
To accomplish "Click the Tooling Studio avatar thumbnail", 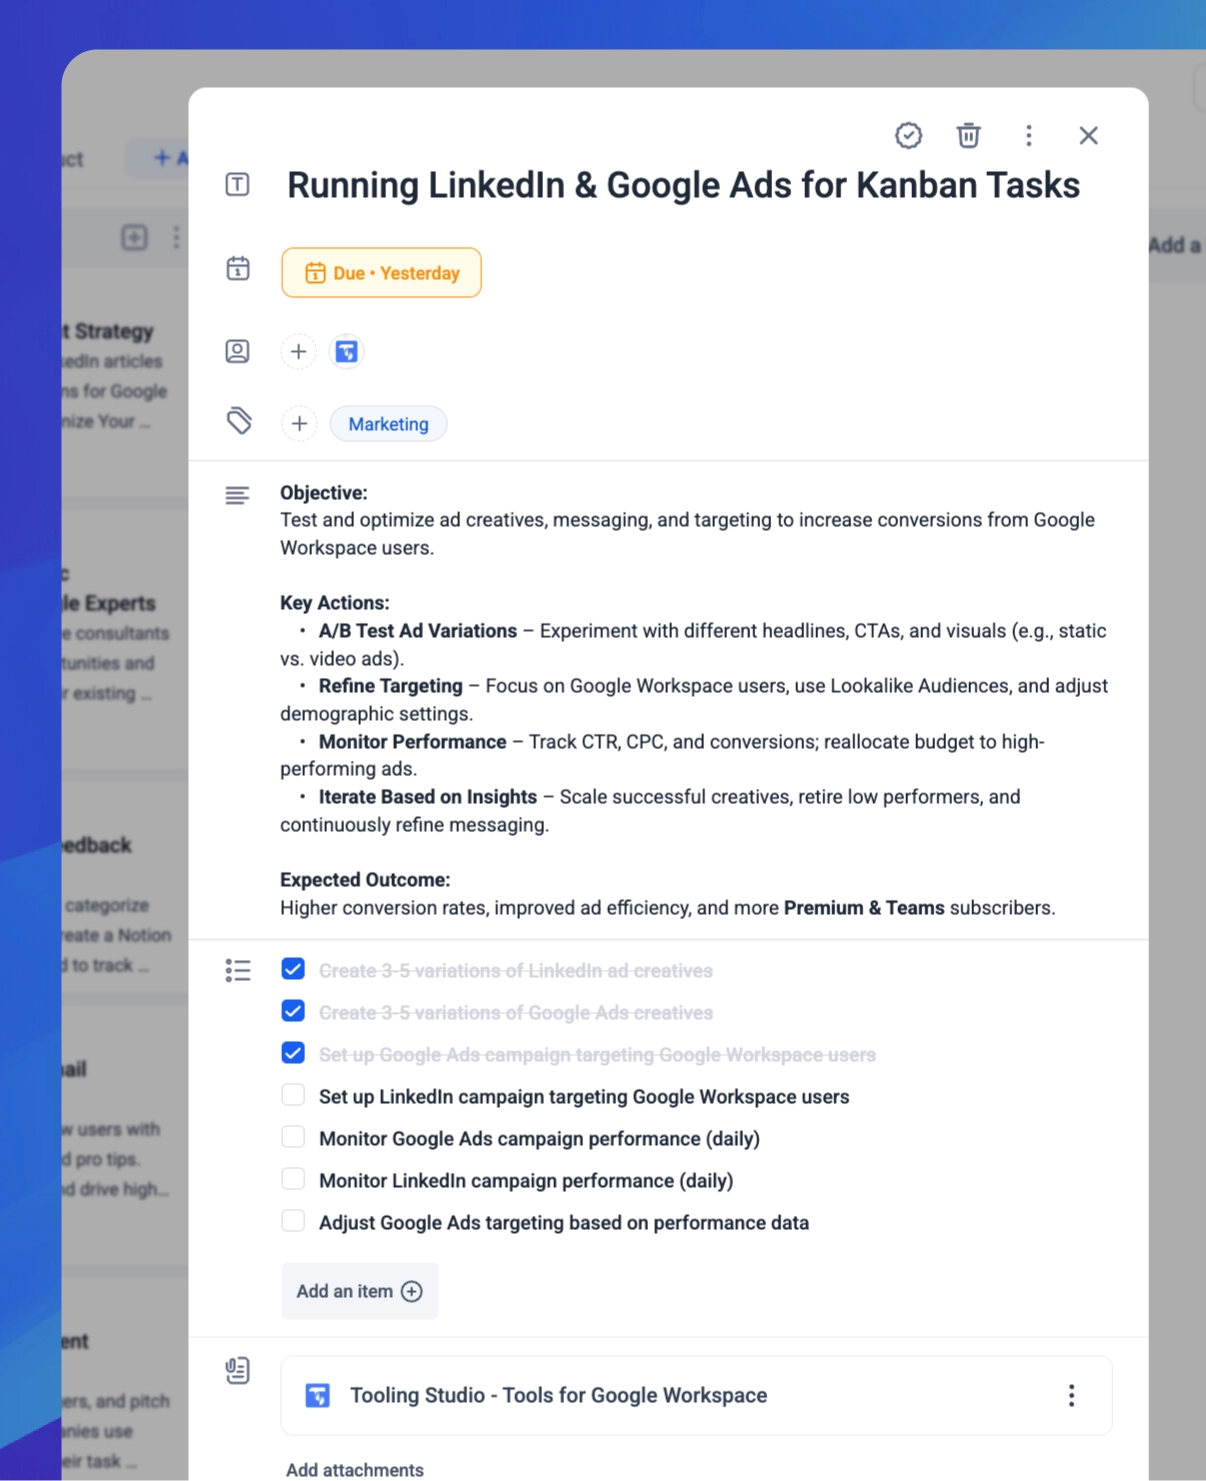I will coord(319,1394).
